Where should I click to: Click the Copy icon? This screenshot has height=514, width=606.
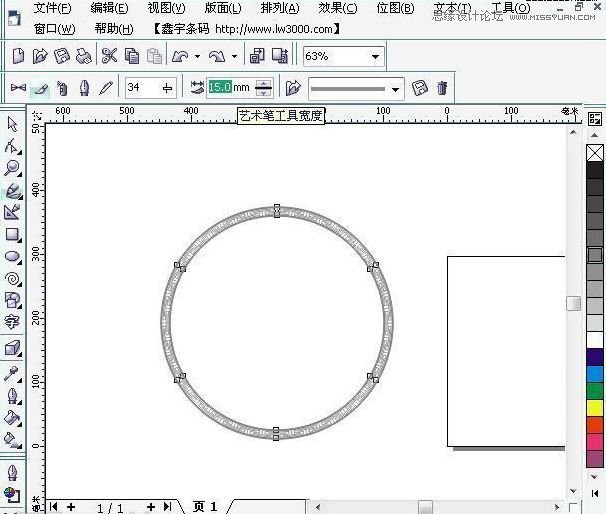point(132,56)
